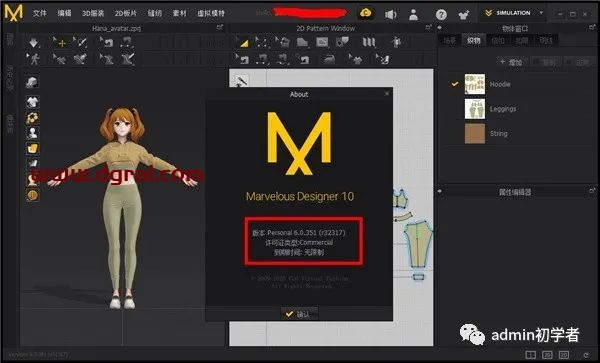Select the Edit Sewing tool in 2D toolbar
Image resolution: width=600 pixels, height=363 pixels.
point(243,59)
